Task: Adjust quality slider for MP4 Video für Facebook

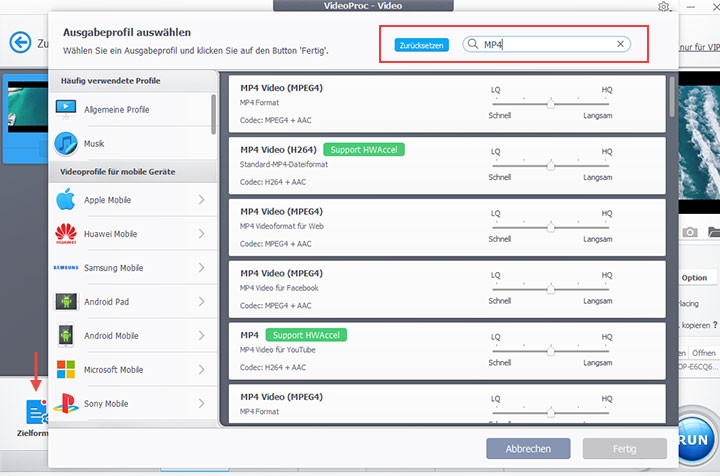Action: [551, 289]
